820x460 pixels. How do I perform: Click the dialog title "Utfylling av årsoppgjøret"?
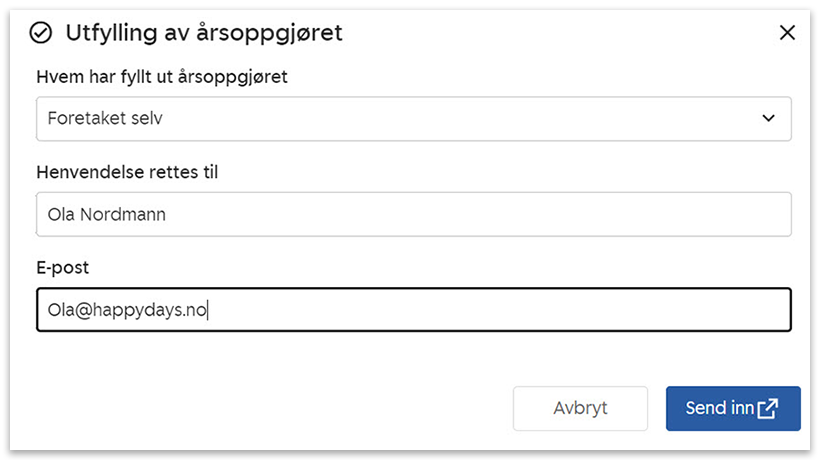point(204,33)
